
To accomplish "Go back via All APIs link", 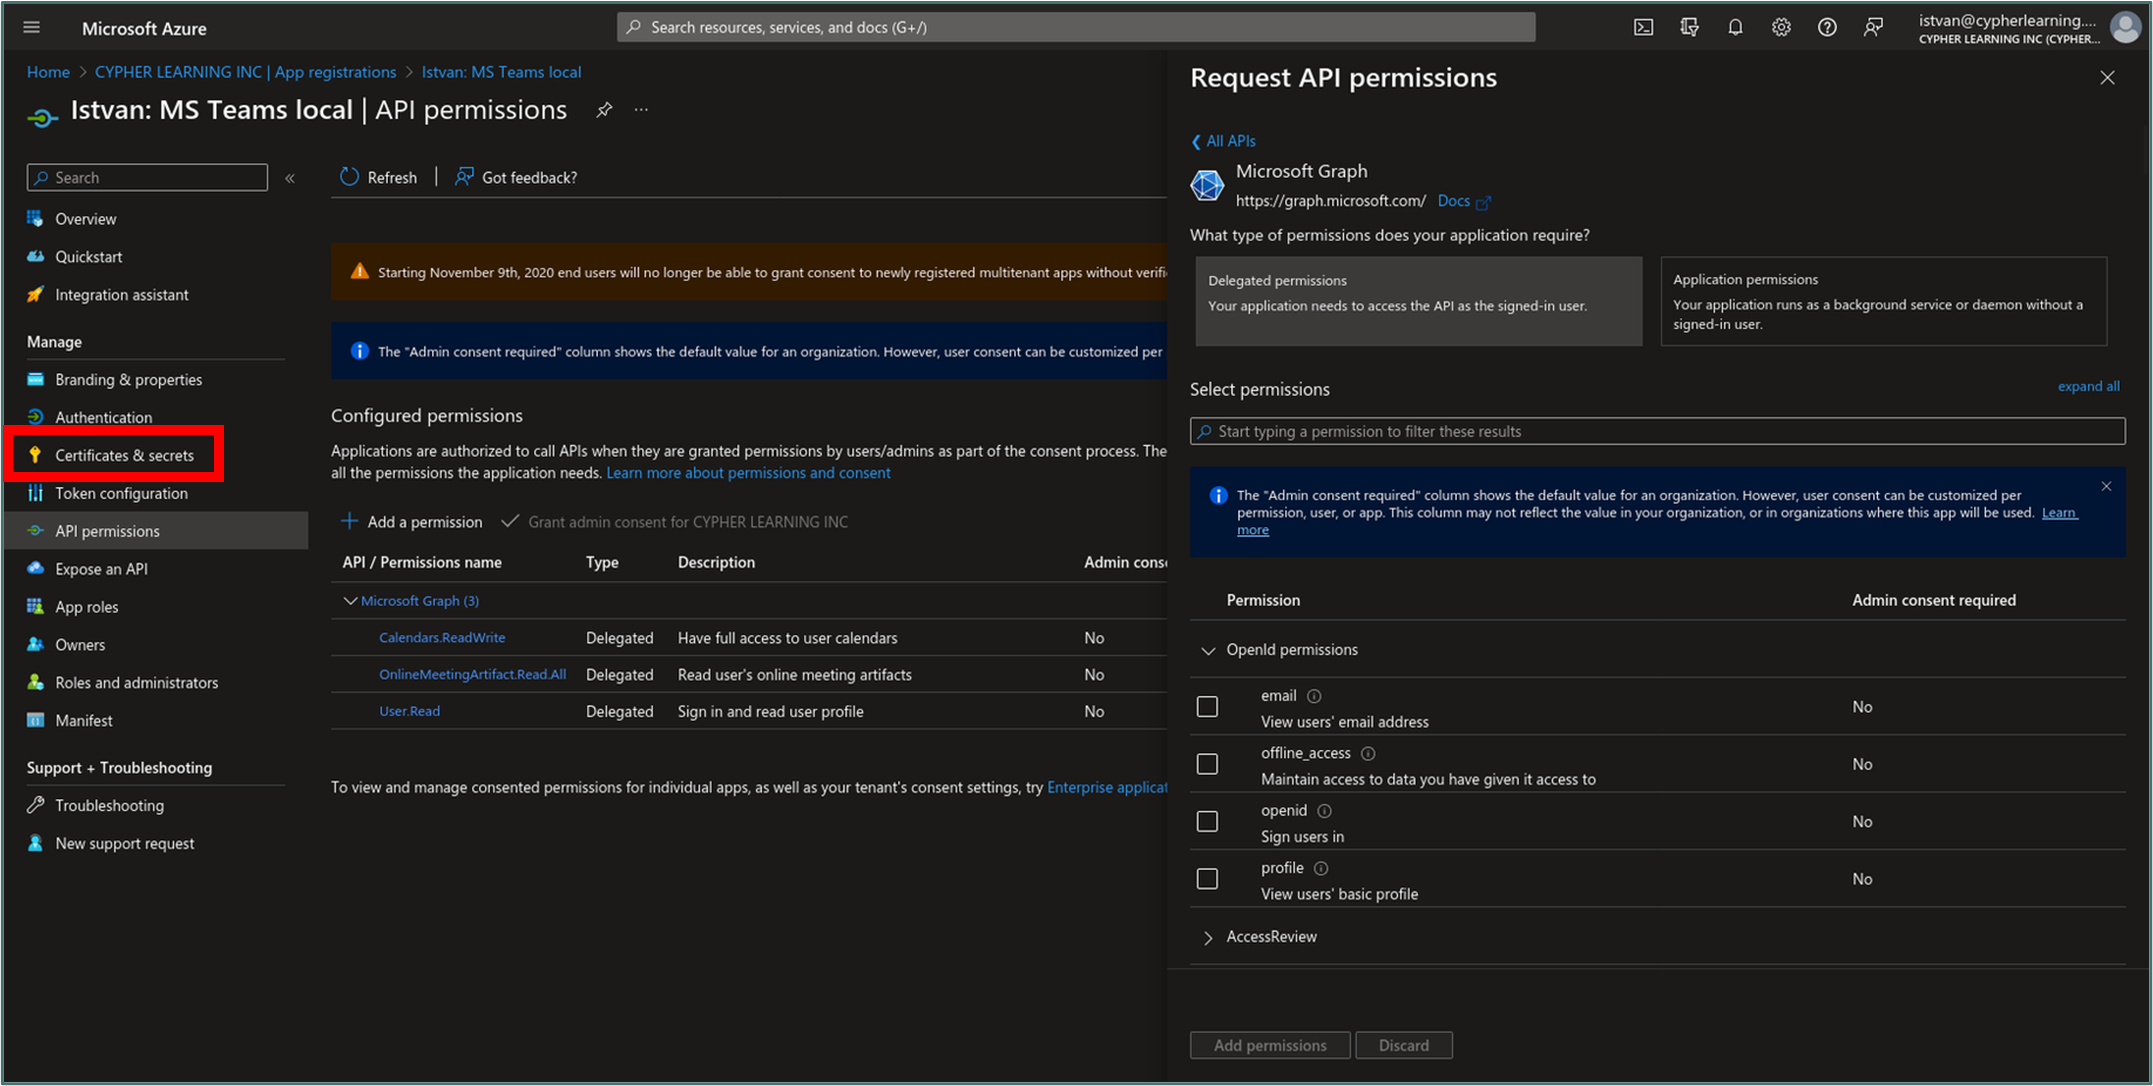I will tap(1224, 141).
